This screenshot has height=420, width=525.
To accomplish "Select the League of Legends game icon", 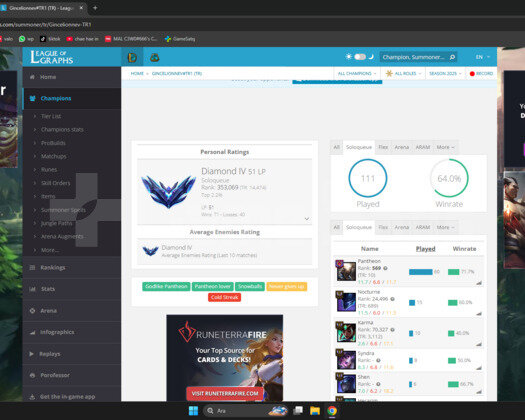I will coord(132,57).
